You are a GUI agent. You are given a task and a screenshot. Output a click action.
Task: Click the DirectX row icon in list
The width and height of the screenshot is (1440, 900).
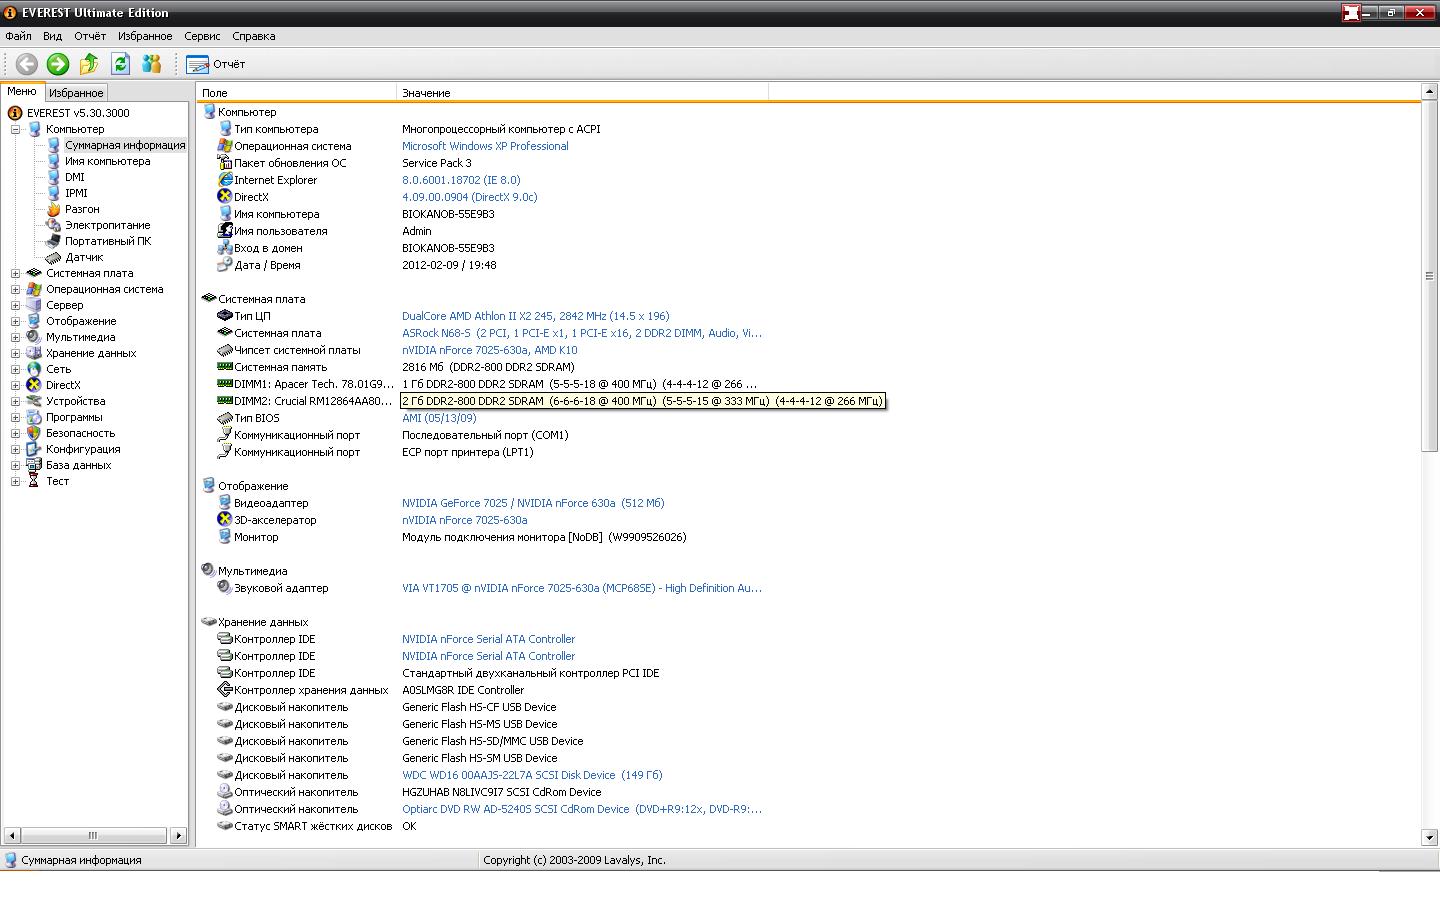click(x=225, y=197)
